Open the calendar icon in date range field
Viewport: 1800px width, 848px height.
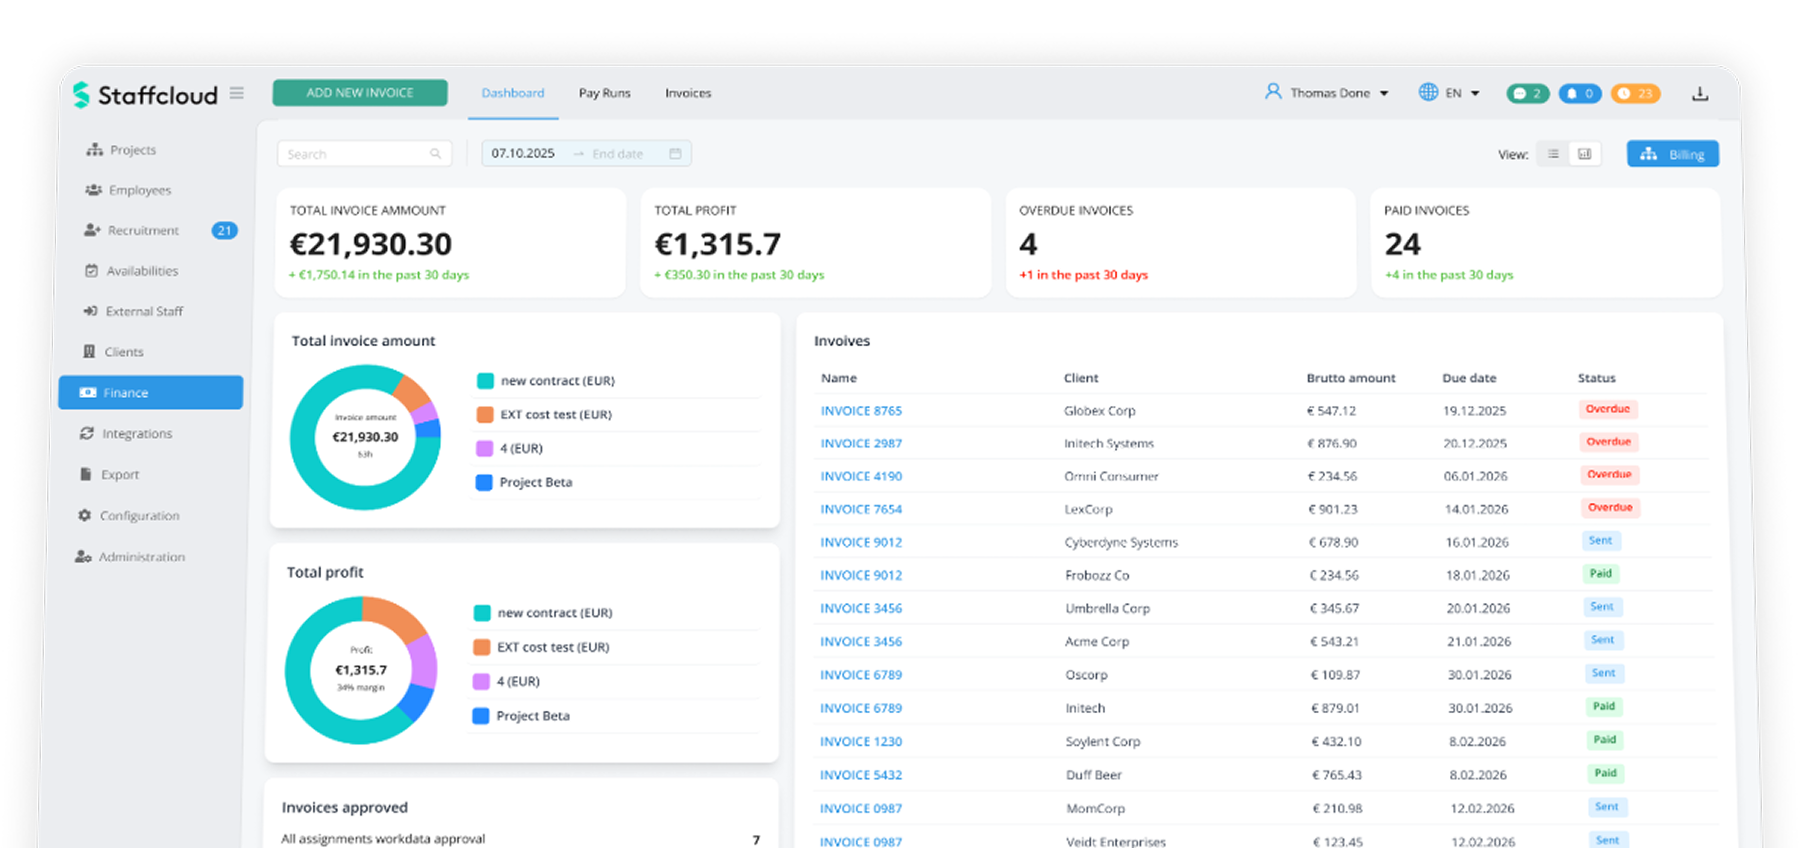point(675,153)
